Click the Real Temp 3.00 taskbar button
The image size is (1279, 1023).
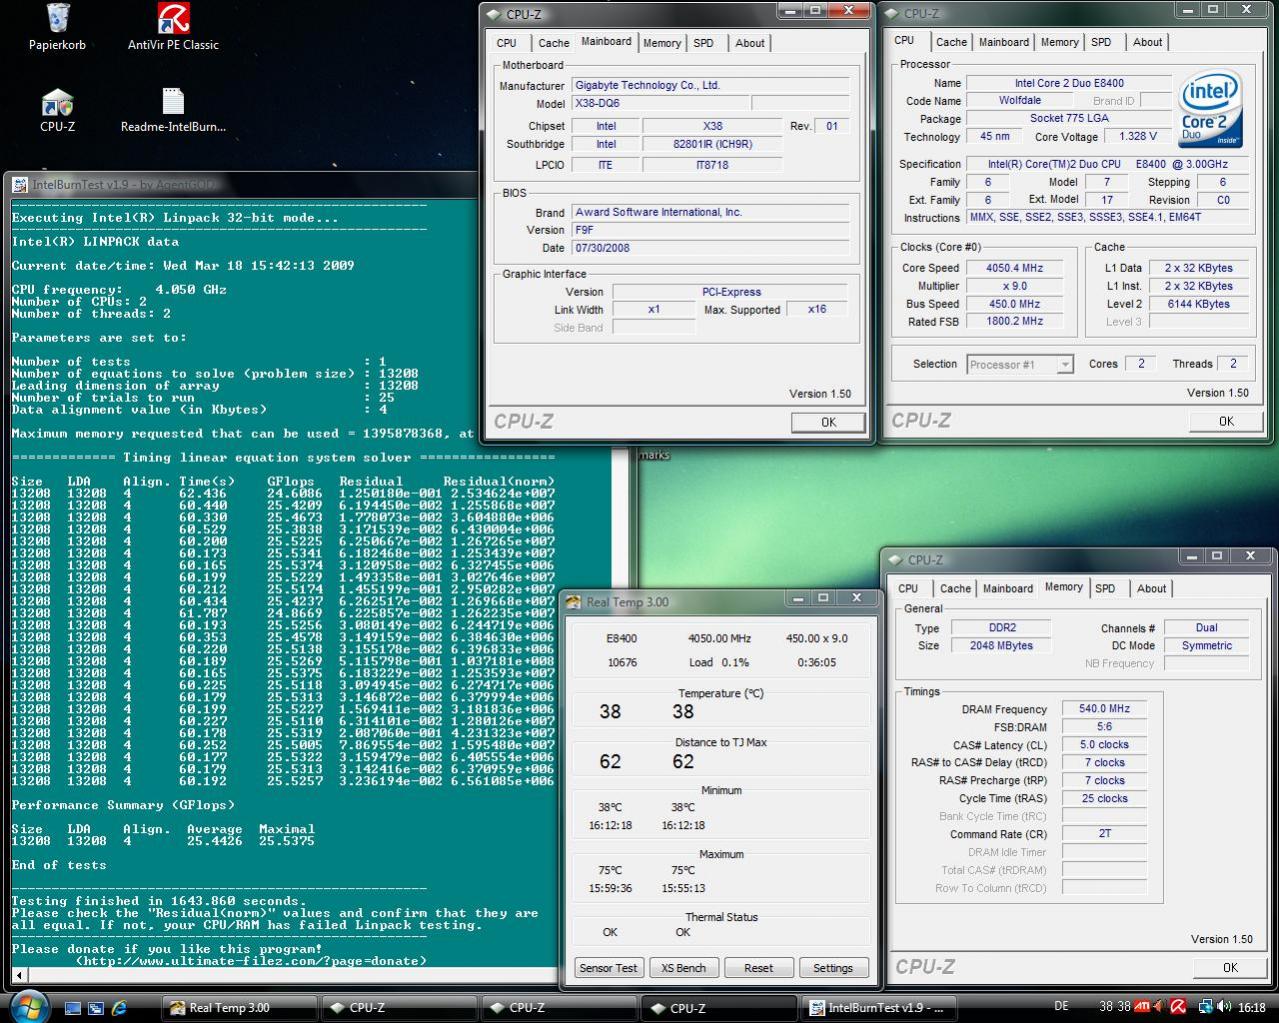tap(238, 1007)
